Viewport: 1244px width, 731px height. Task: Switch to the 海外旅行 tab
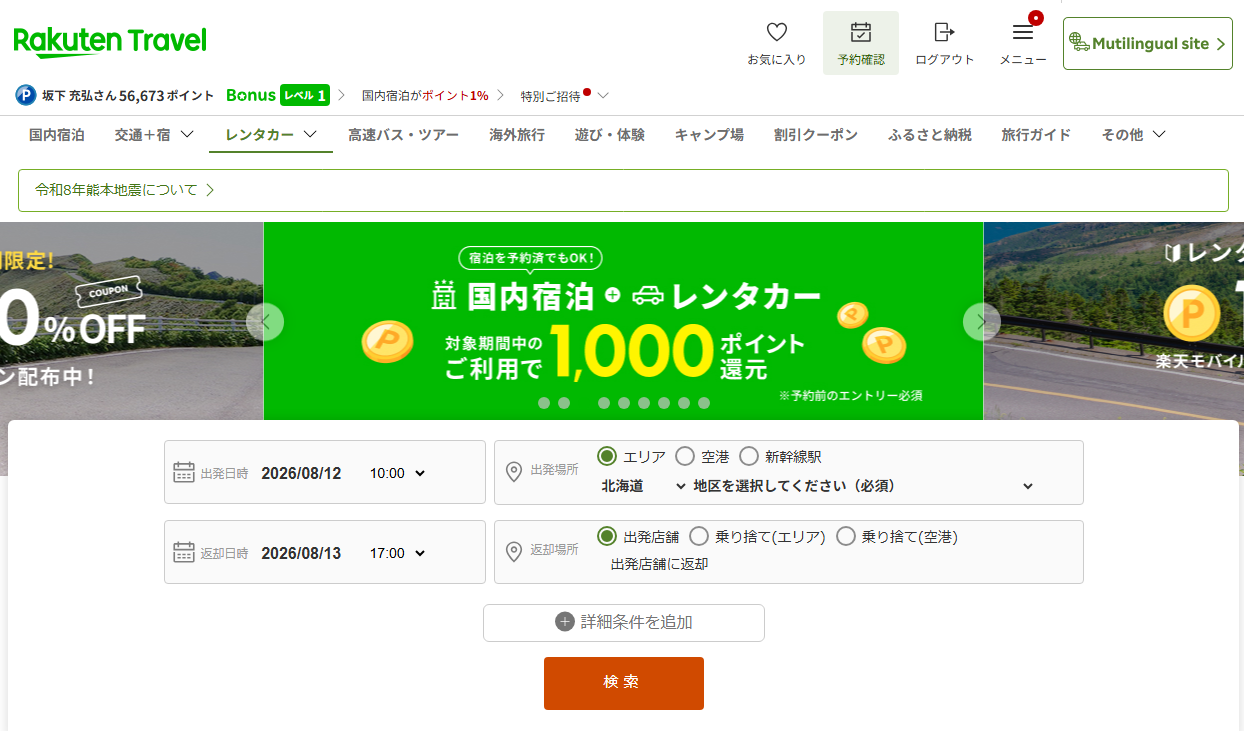[x=517, y=134]
